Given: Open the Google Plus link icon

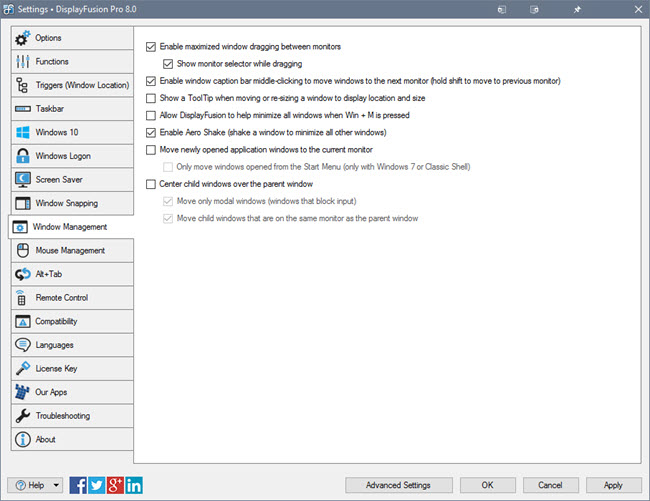Looking at the screenshot, I should pos(115,485).
